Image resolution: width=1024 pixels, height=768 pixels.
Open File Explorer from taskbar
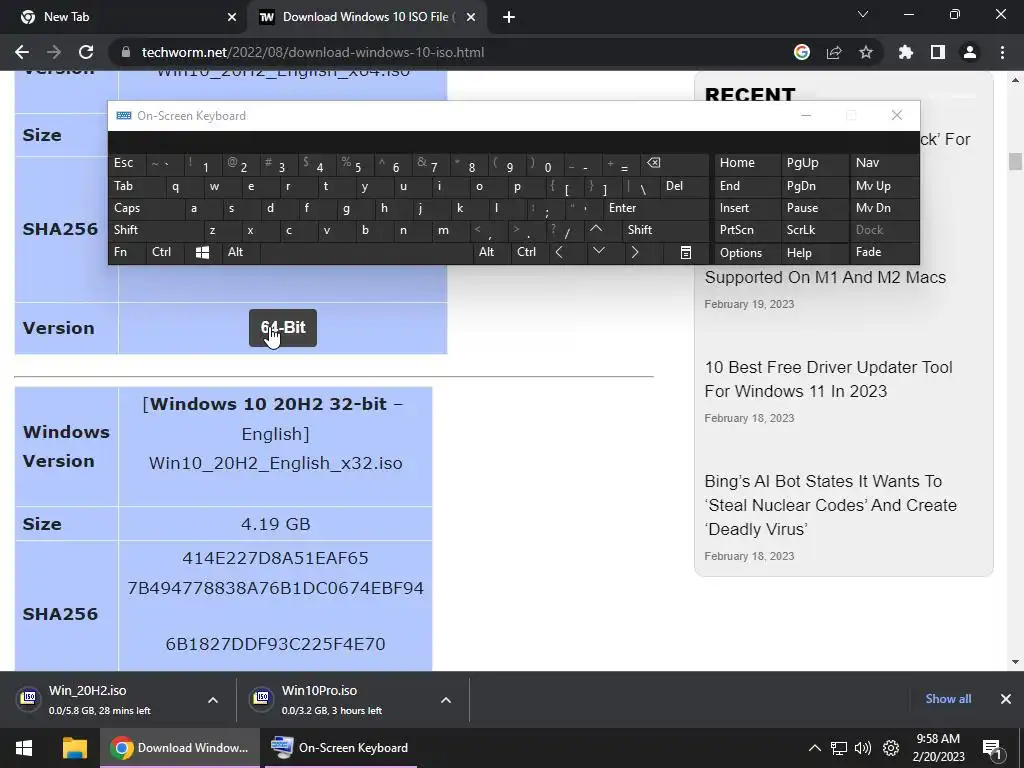tap(74, 748)
